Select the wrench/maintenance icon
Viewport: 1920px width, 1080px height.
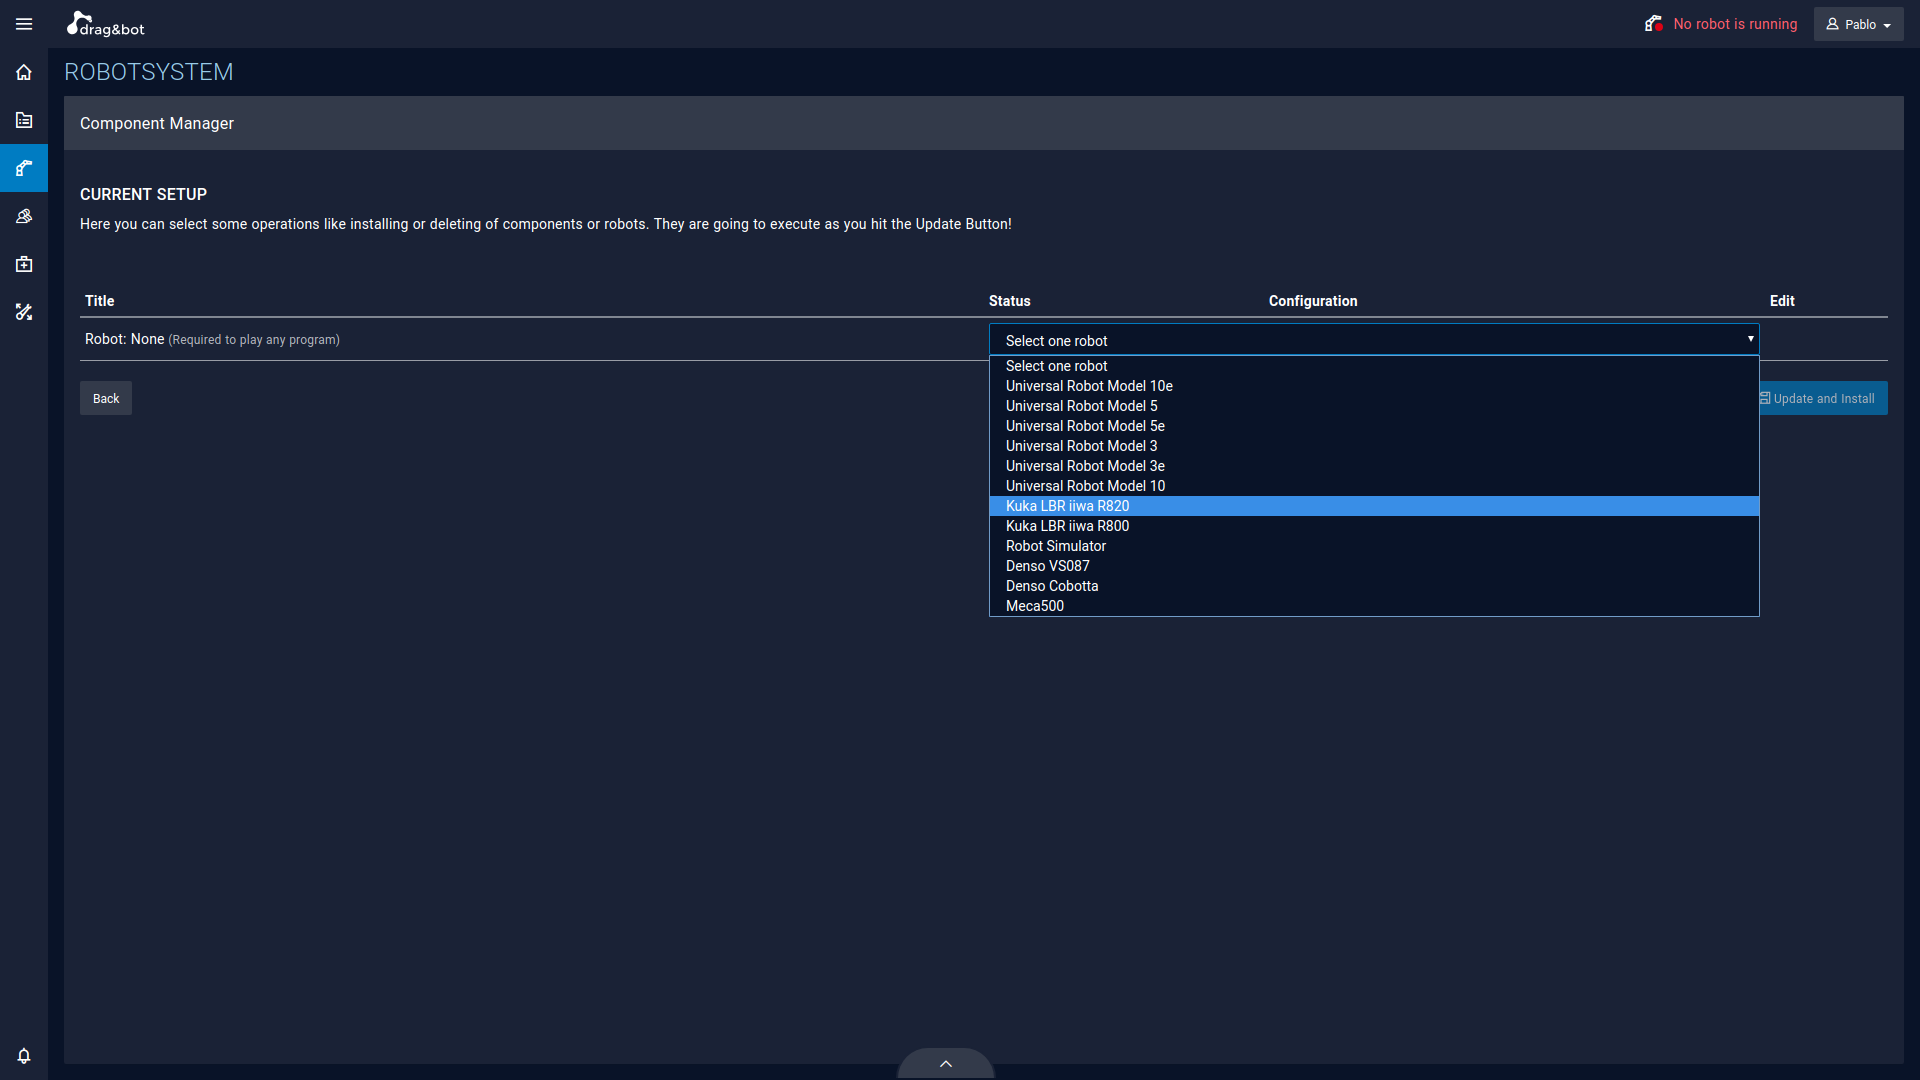pos(24,313)
